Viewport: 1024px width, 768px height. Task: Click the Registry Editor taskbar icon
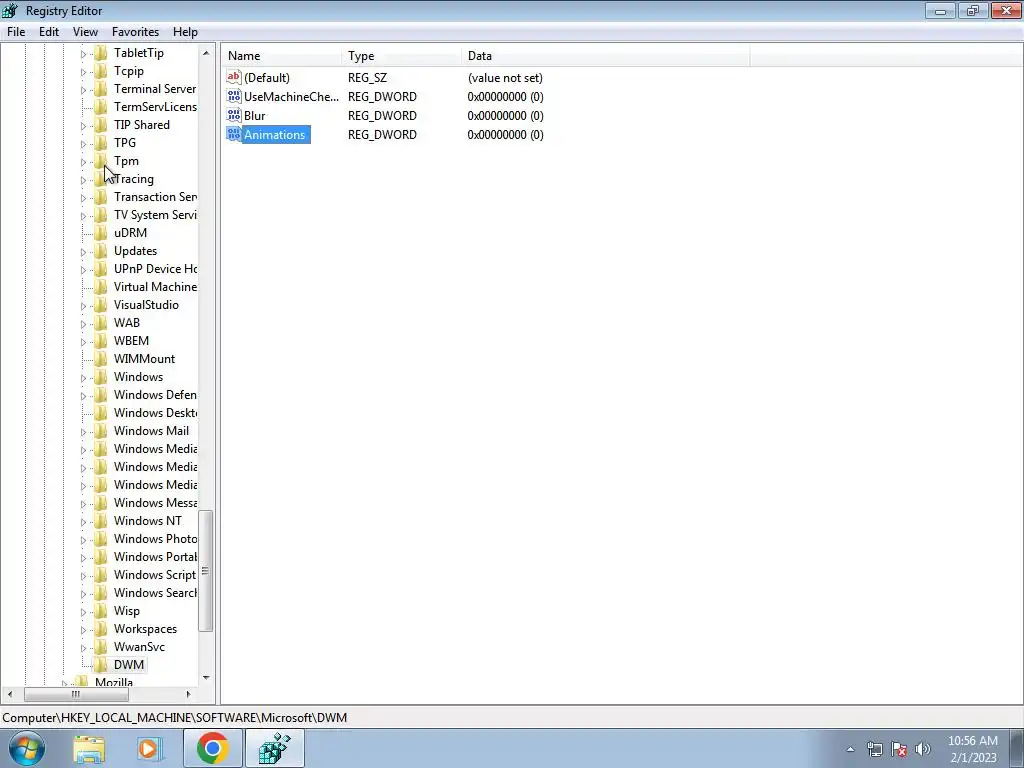click(275, 748)
